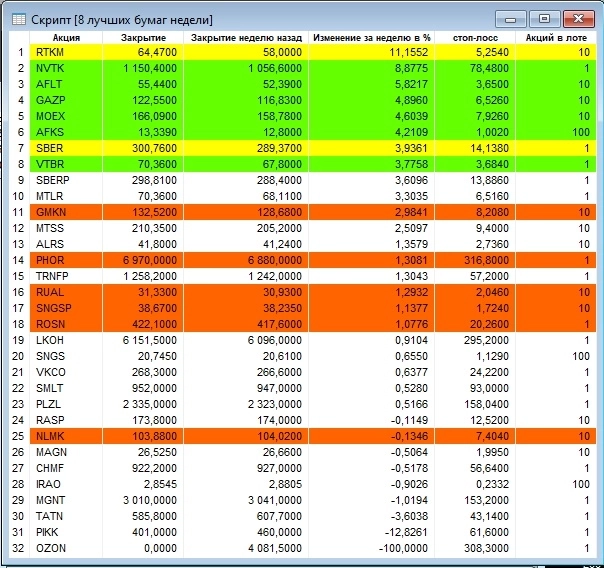Click the Изменение за неделю в % header
The height and width of the screenshot is (568, 604).
point(371,36)
